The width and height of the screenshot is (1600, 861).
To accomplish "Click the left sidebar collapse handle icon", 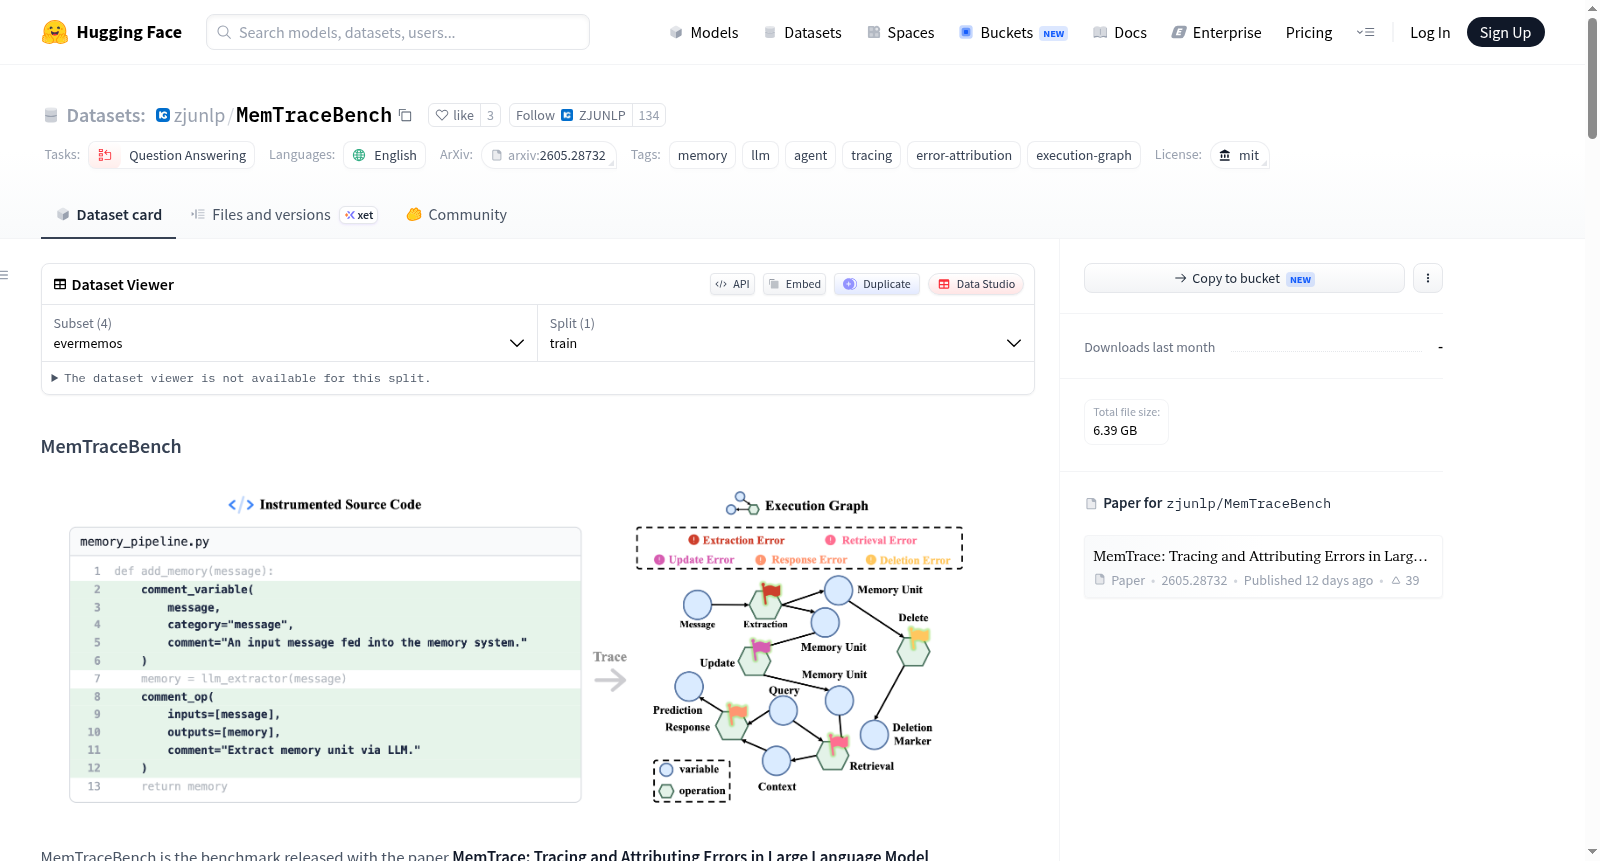I will 4,275.
